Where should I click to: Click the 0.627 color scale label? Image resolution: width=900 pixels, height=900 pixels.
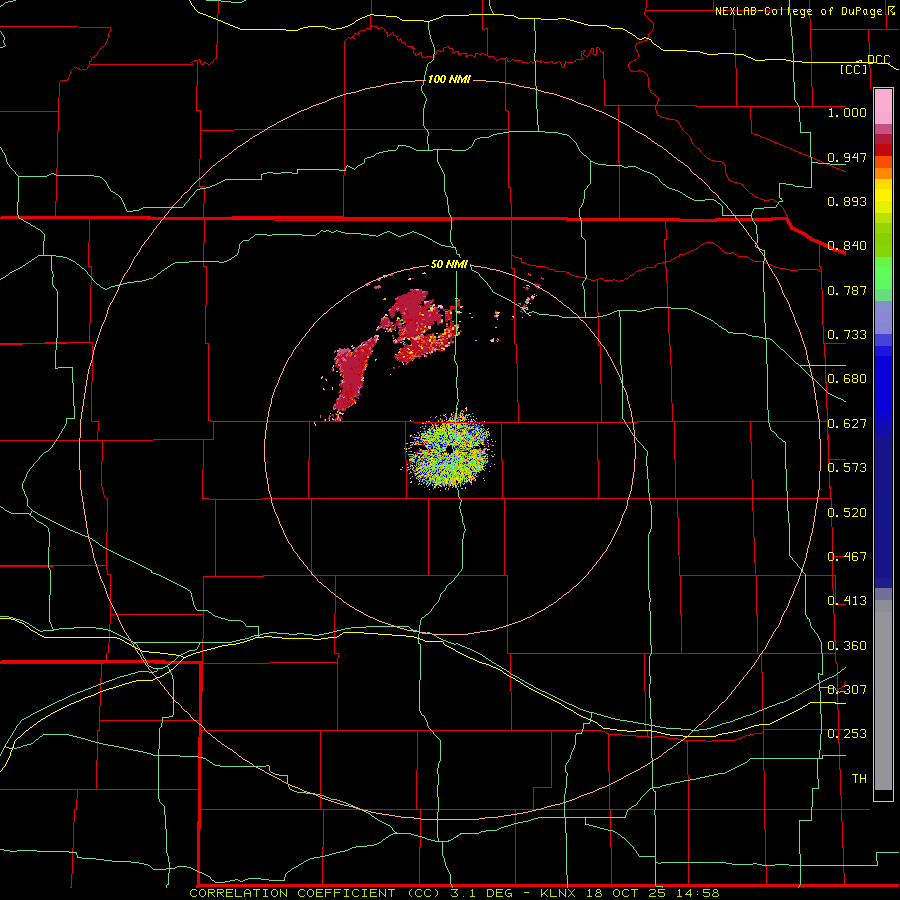pos(847,424)
